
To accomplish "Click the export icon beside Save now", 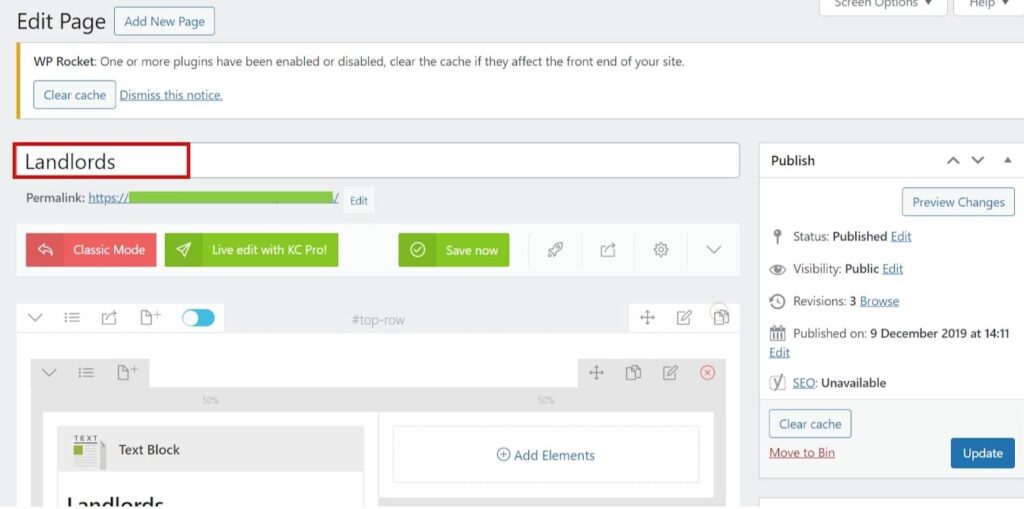I will [608, 250].
